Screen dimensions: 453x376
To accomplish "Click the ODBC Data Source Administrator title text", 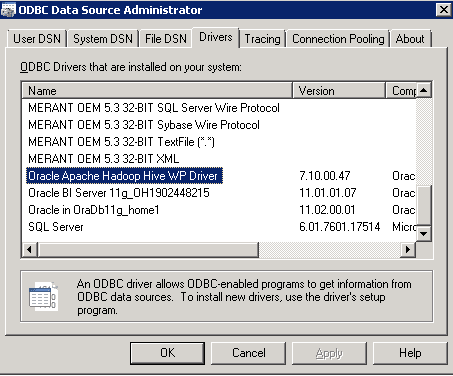I will click(x=110, y=10).
